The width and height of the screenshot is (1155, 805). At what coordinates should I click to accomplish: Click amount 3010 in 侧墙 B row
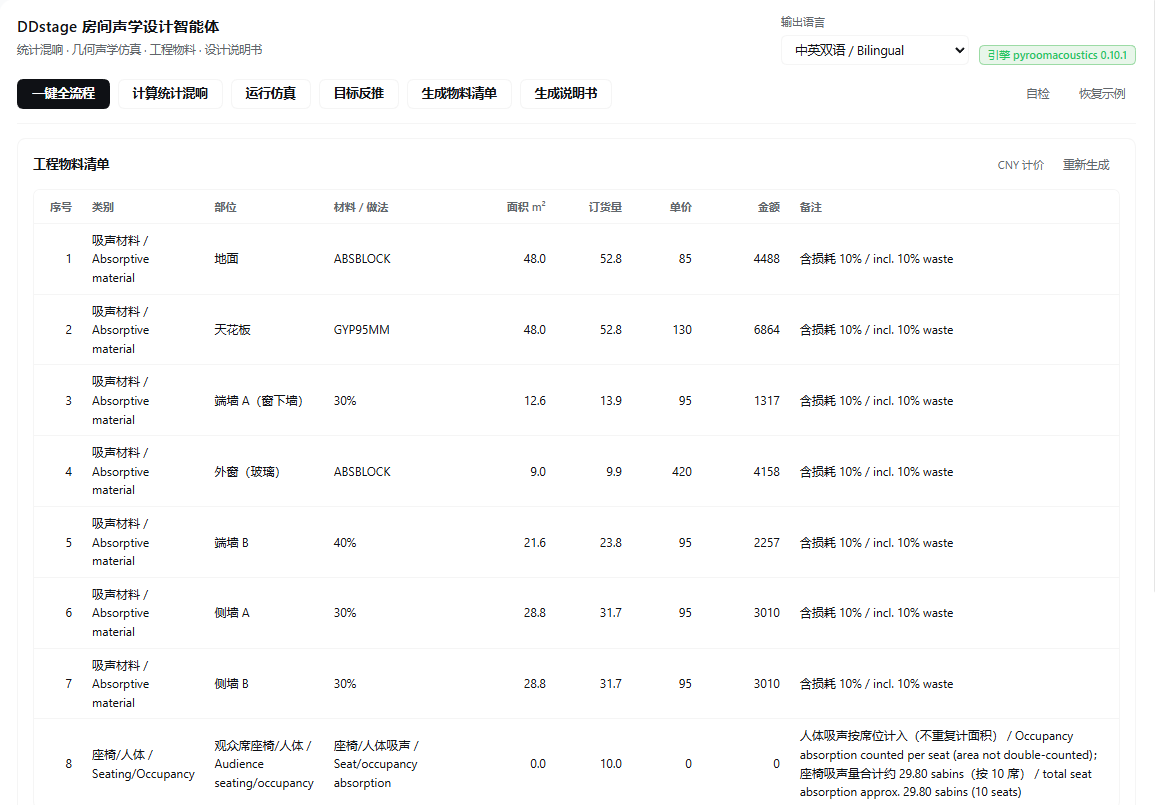click(766, 683)
